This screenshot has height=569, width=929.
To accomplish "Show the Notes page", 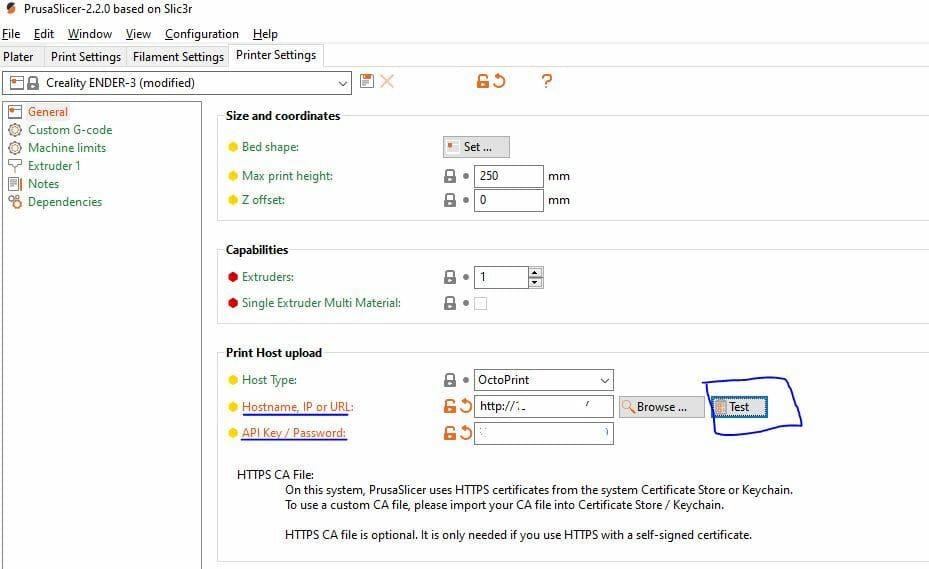I will tap(43, 184).
